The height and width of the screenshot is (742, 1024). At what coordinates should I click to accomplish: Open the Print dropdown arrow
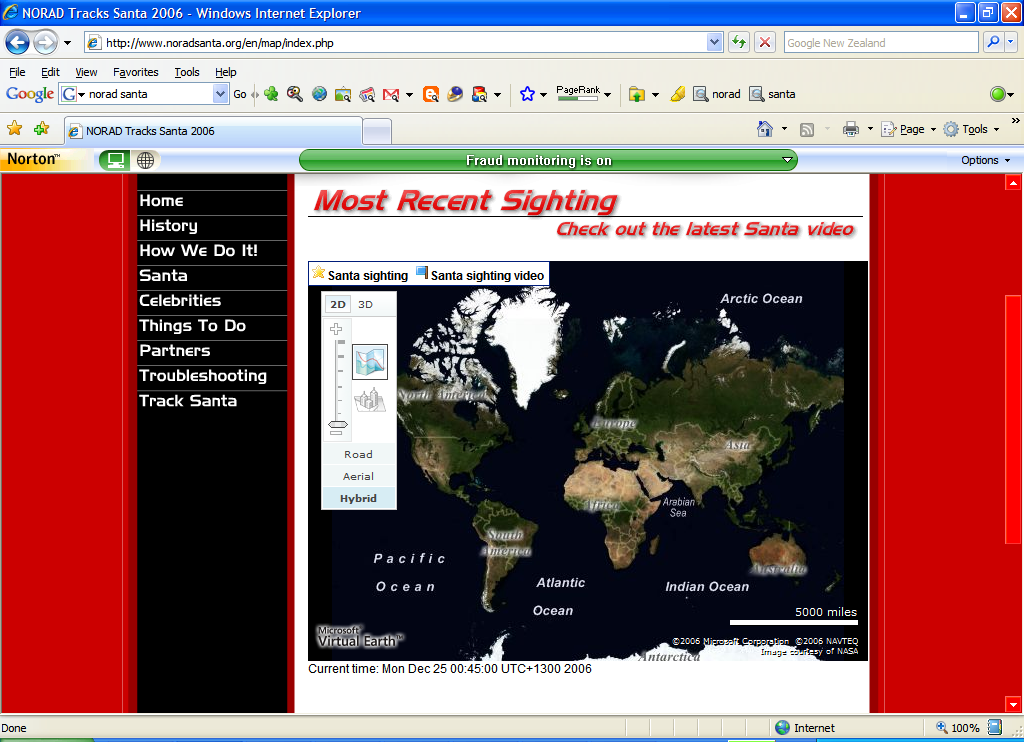(870, 129)
